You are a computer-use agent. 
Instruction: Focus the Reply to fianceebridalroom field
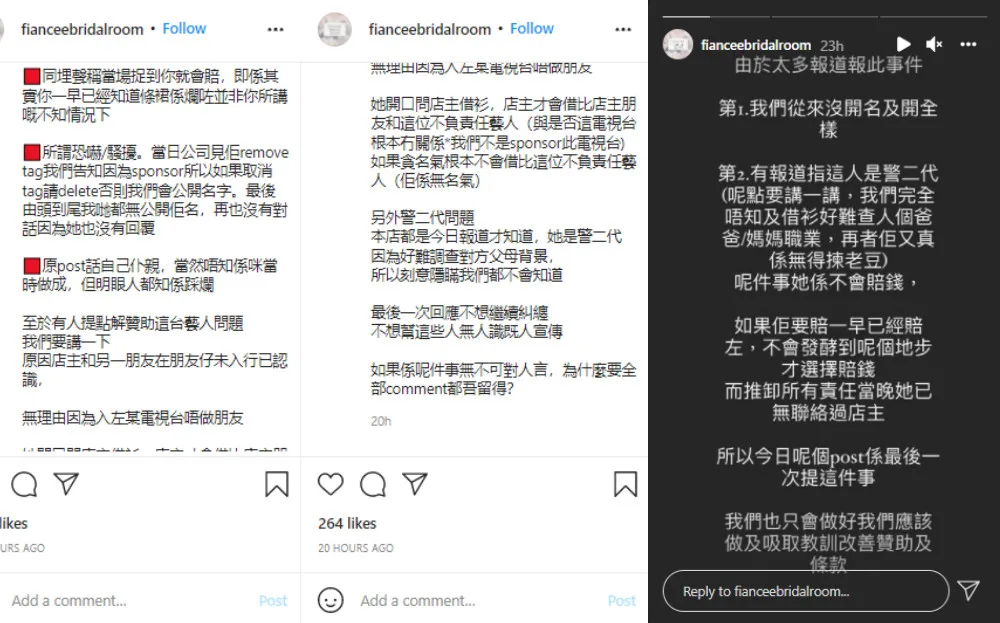click(x=806, y=591)
